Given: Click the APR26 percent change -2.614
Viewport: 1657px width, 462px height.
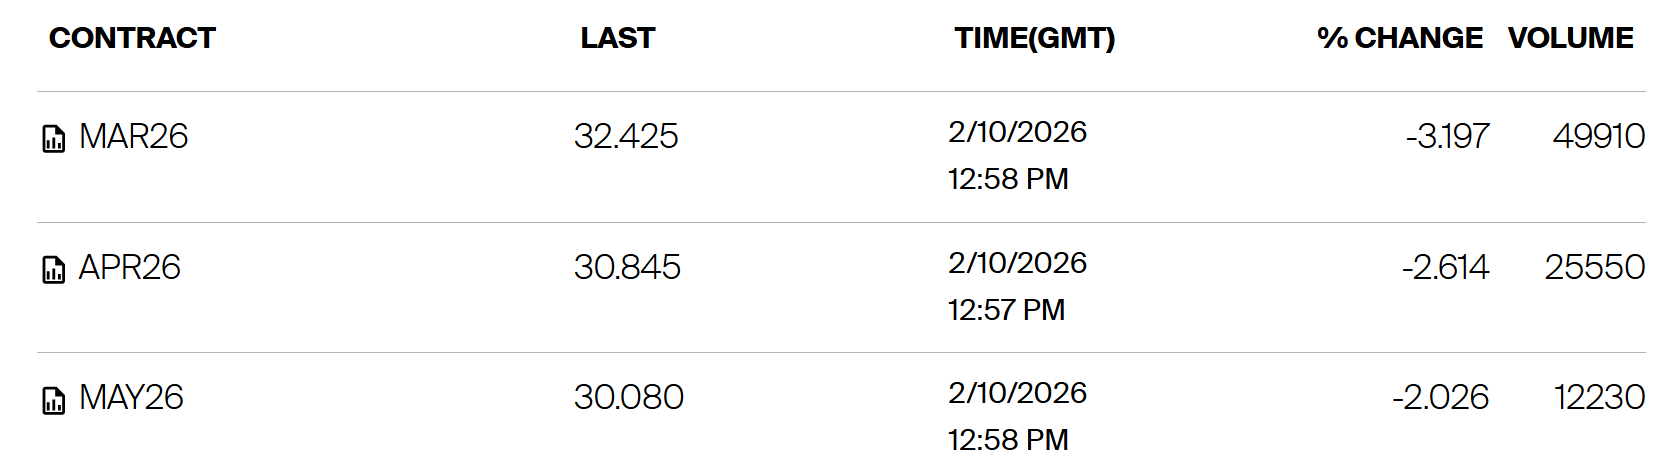Looking at the screenshot, I should (1445, 267).
